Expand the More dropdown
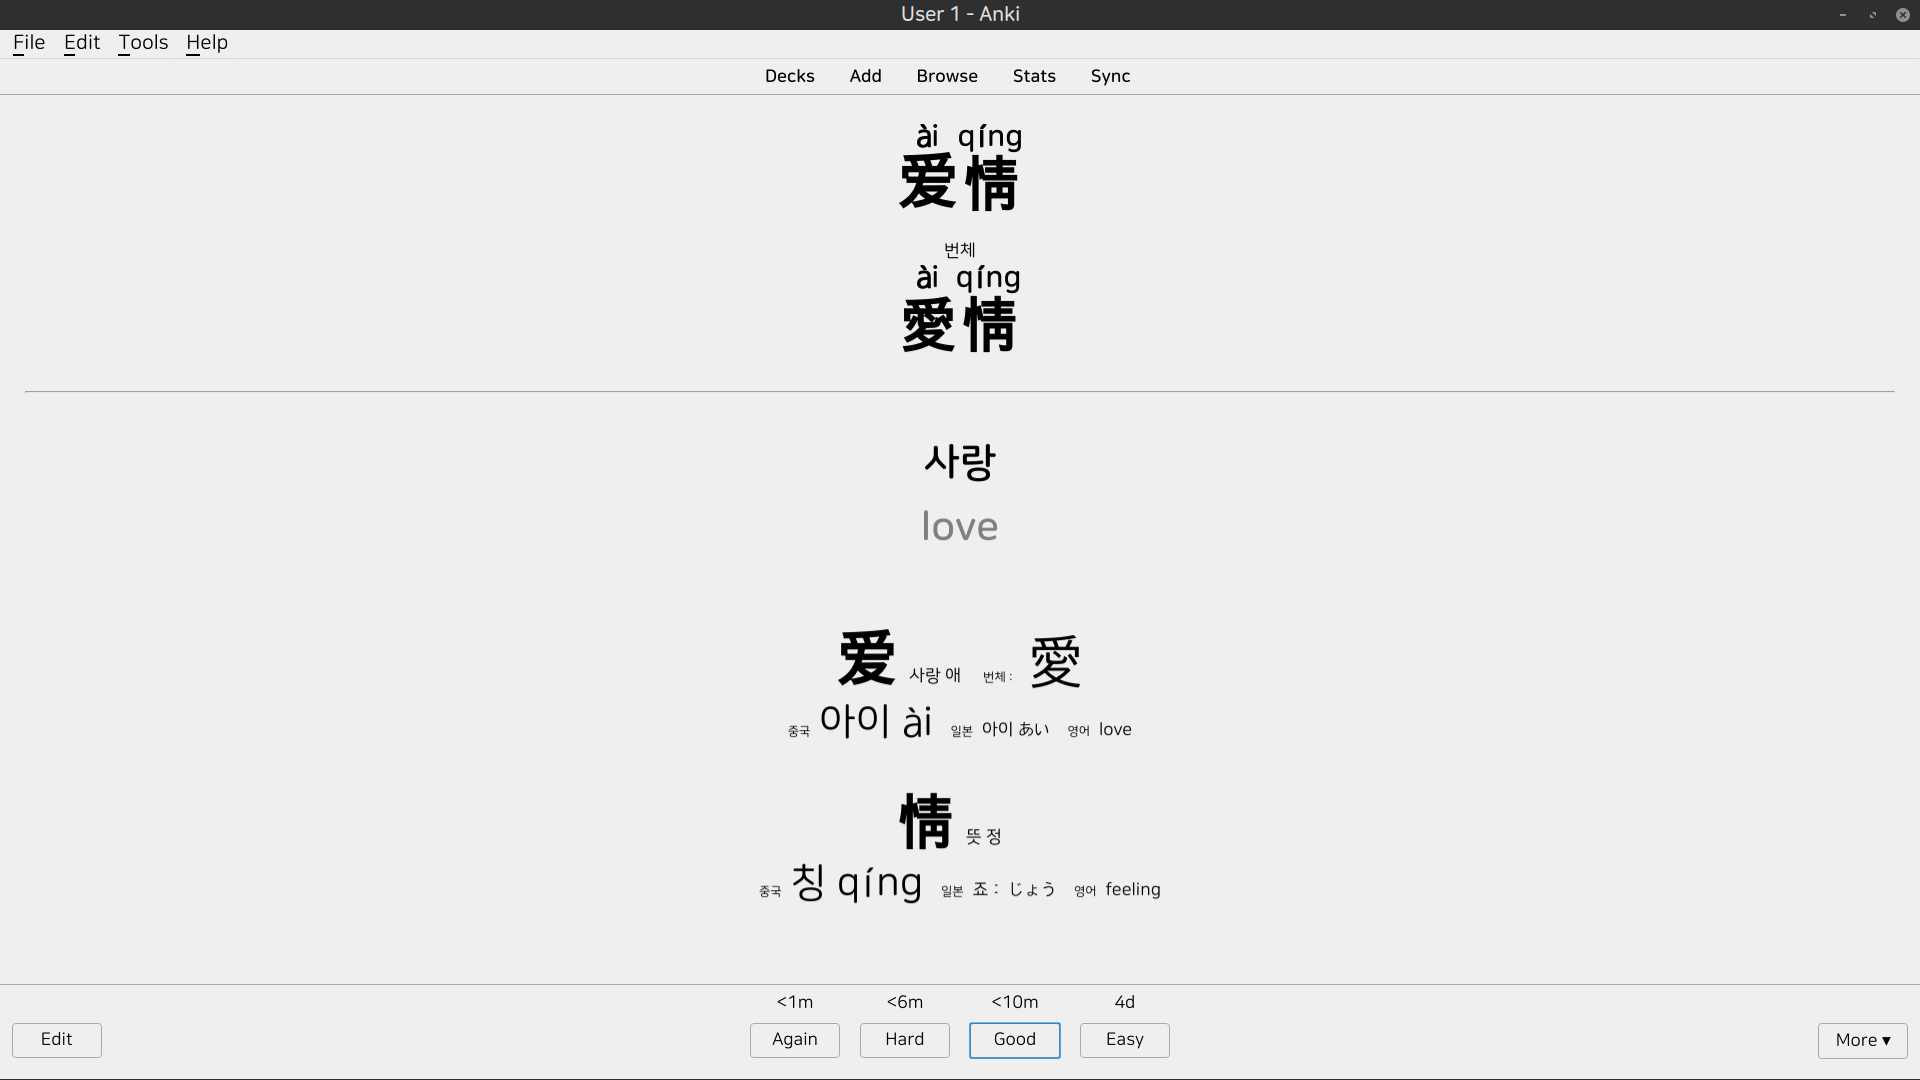Screen dimensions: 1920x1080 coord(1863,1041)
